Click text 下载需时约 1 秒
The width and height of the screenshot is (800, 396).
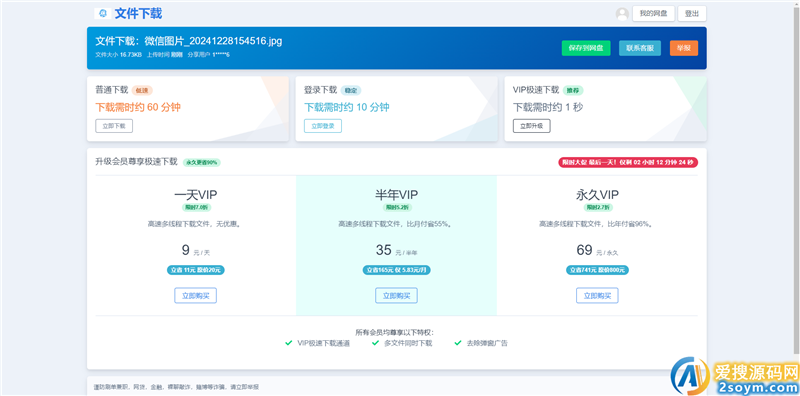pos(548,107)
